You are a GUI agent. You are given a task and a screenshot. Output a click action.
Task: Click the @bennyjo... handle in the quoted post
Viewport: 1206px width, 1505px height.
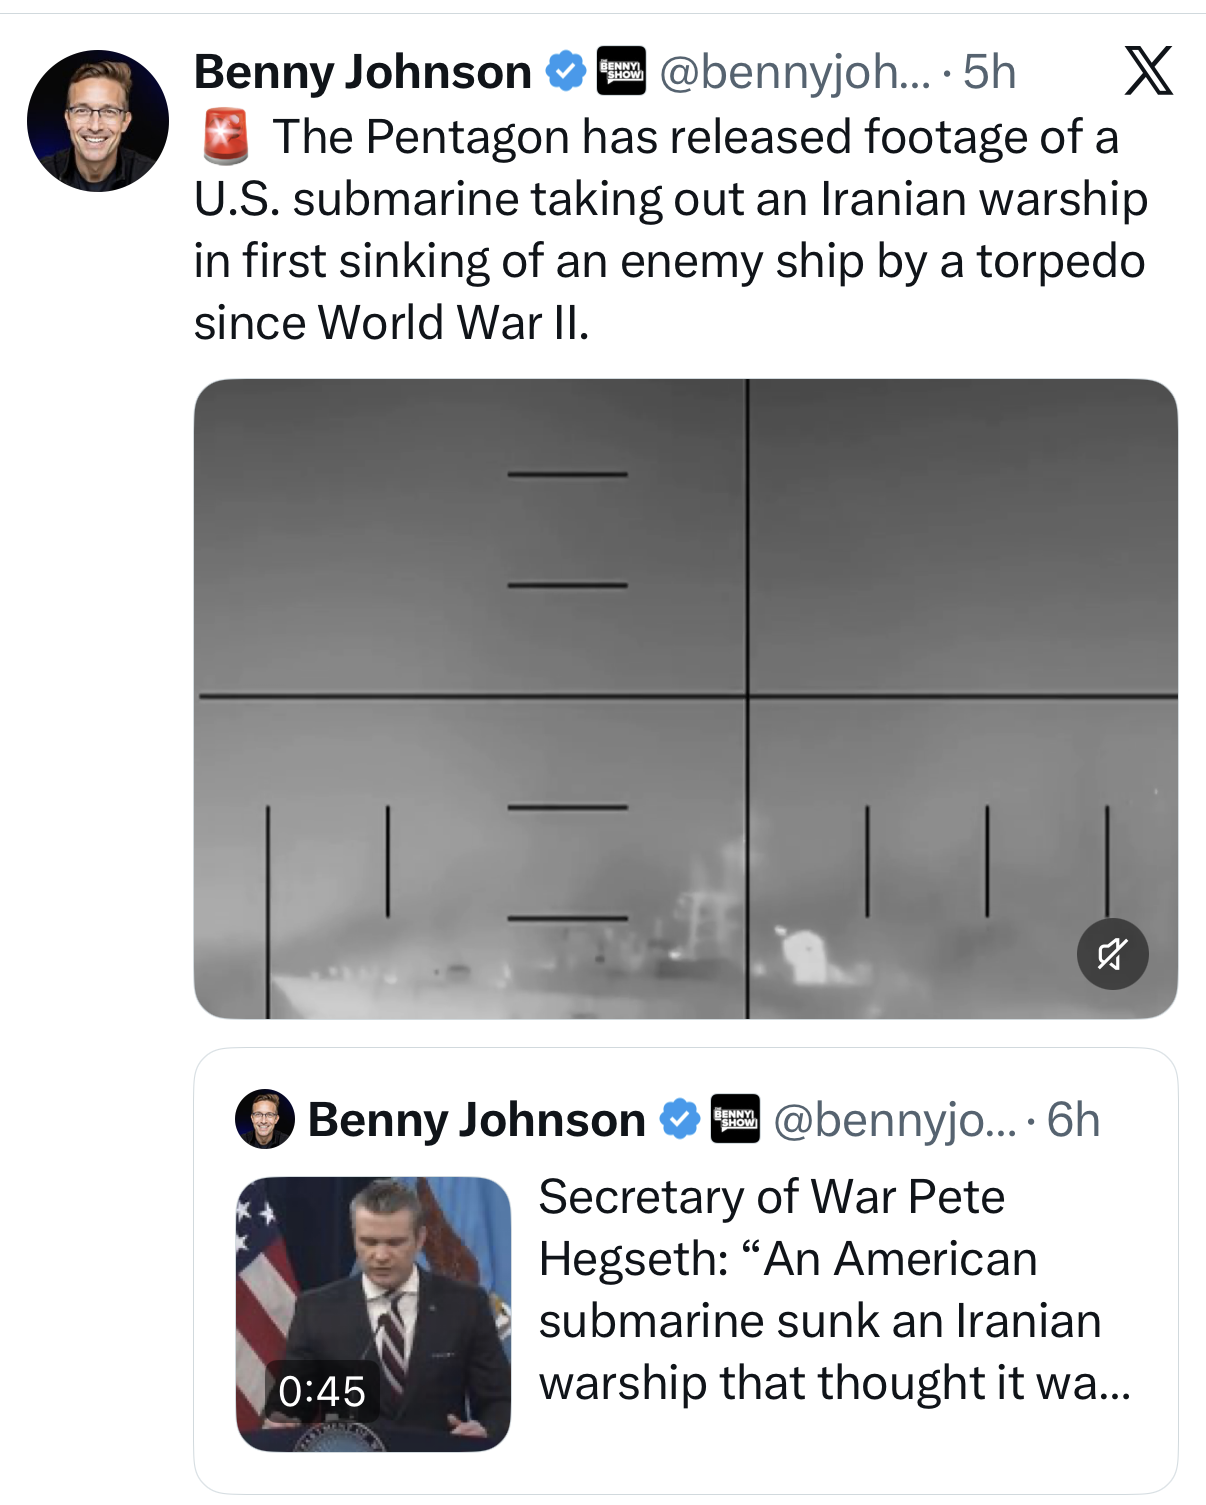894,1119
